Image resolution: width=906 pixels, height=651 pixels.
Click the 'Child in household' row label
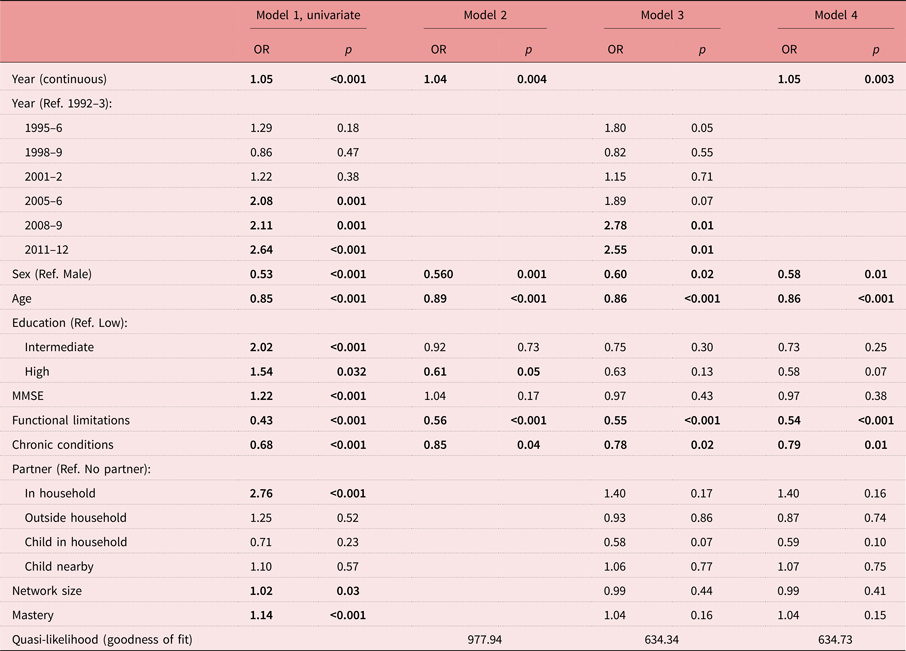pyautogui.click(x=76, y=542)
